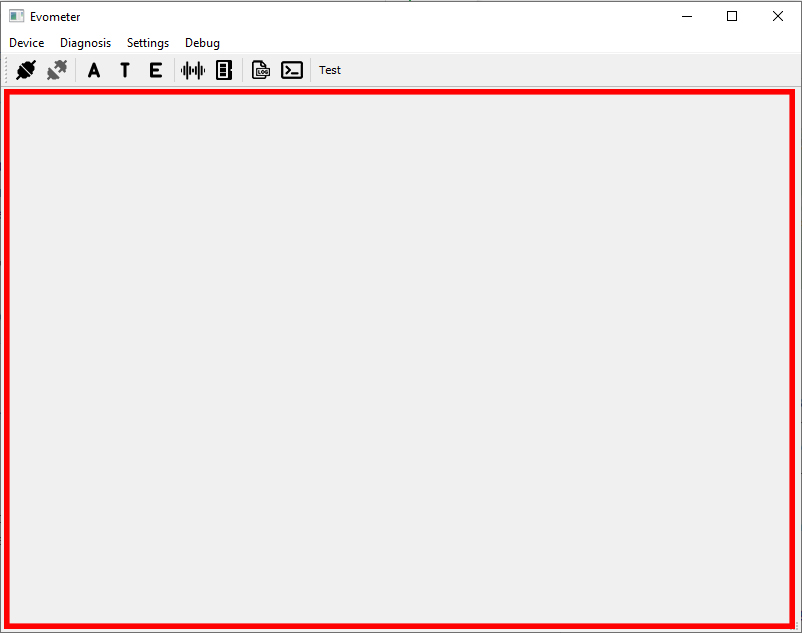802x633 pixels.
Task: Open the Settings menu
Action: point(148,43)
